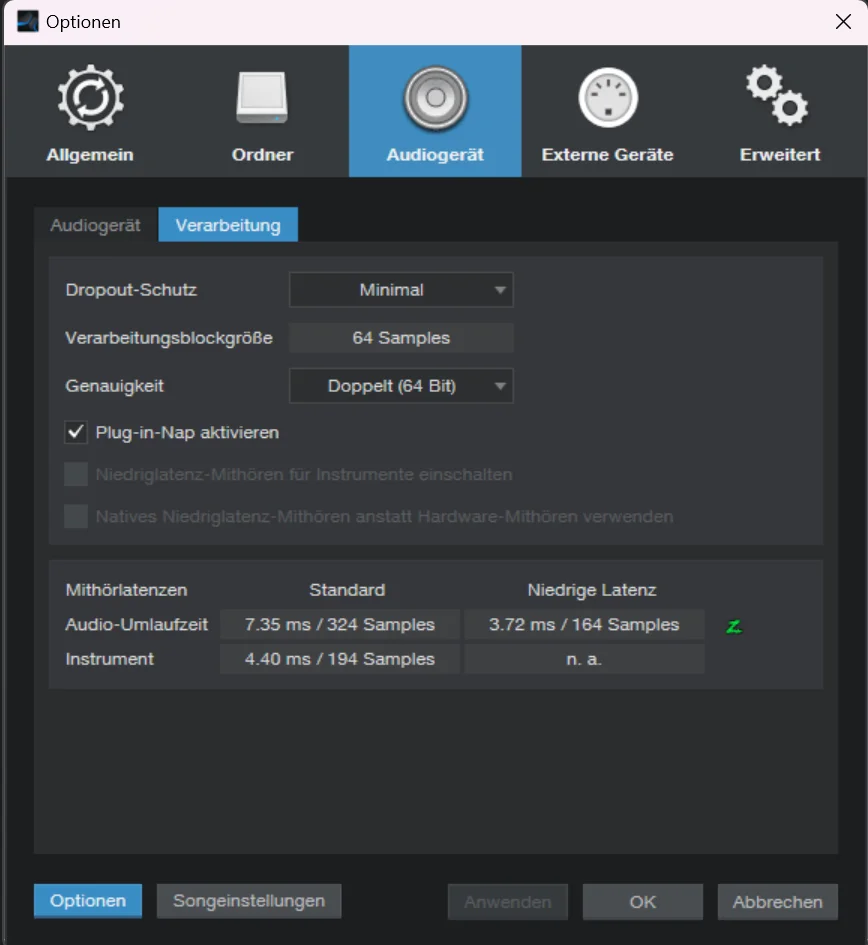868x945 pixels.
Task: Click the Studio One app icon in title bar
Action: [27, 22]
